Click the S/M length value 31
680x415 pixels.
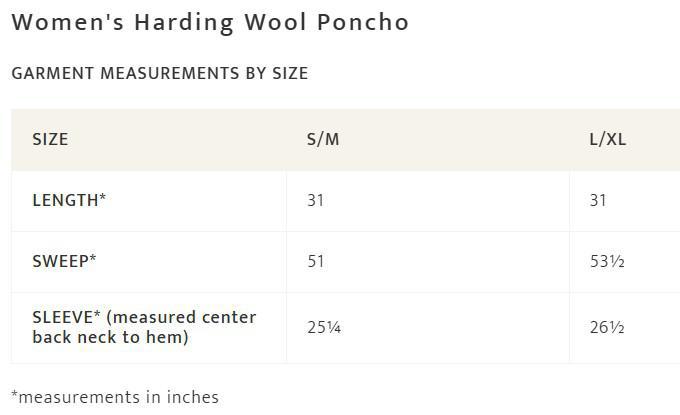(x=316, y=200)
